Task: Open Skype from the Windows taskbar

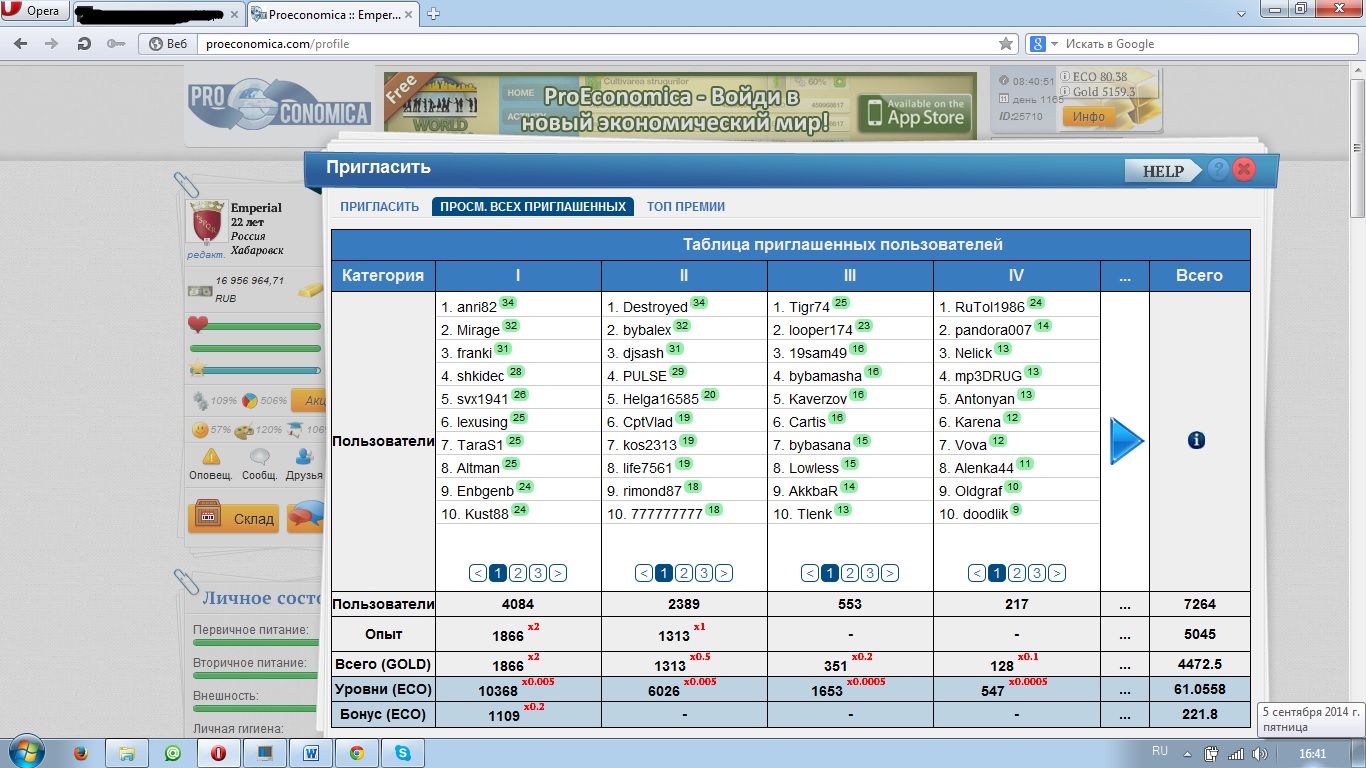Action: tap(403, 753)
